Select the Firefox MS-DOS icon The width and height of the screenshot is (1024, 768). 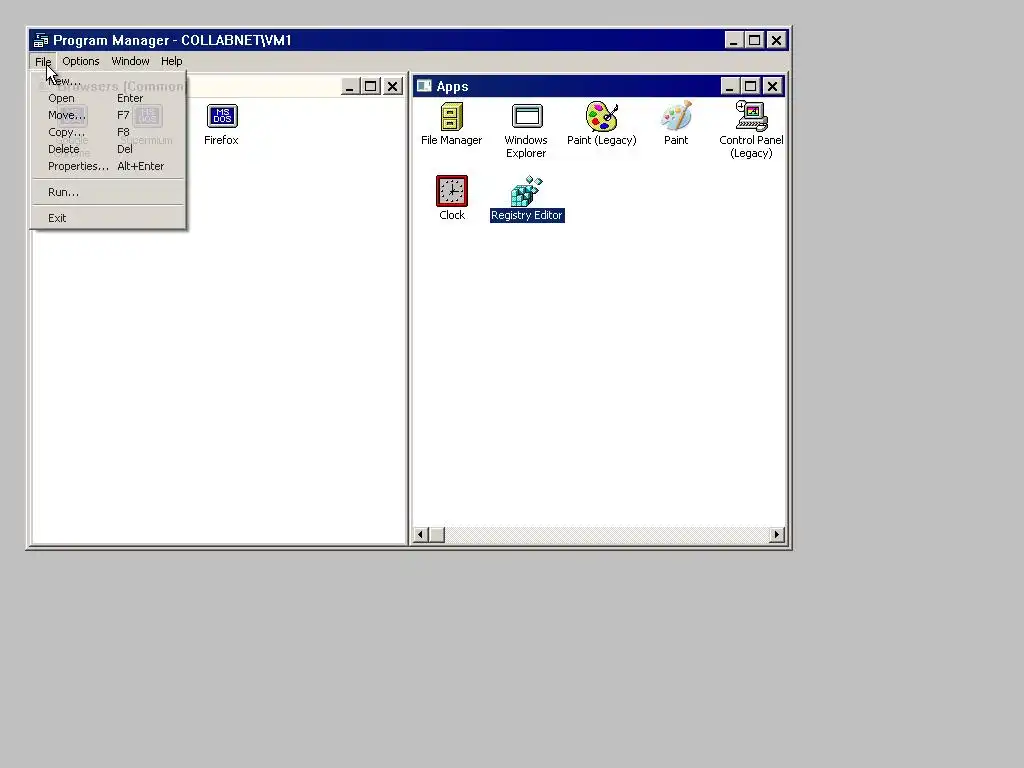click(x=222, y=116)
